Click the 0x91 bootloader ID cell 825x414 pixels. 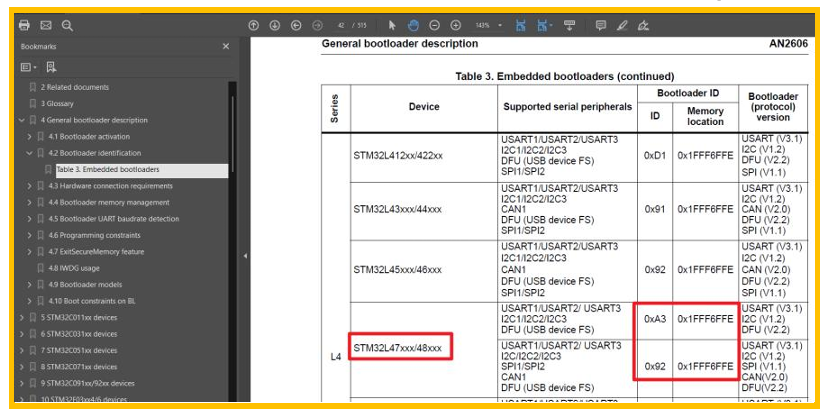[655, 209]
